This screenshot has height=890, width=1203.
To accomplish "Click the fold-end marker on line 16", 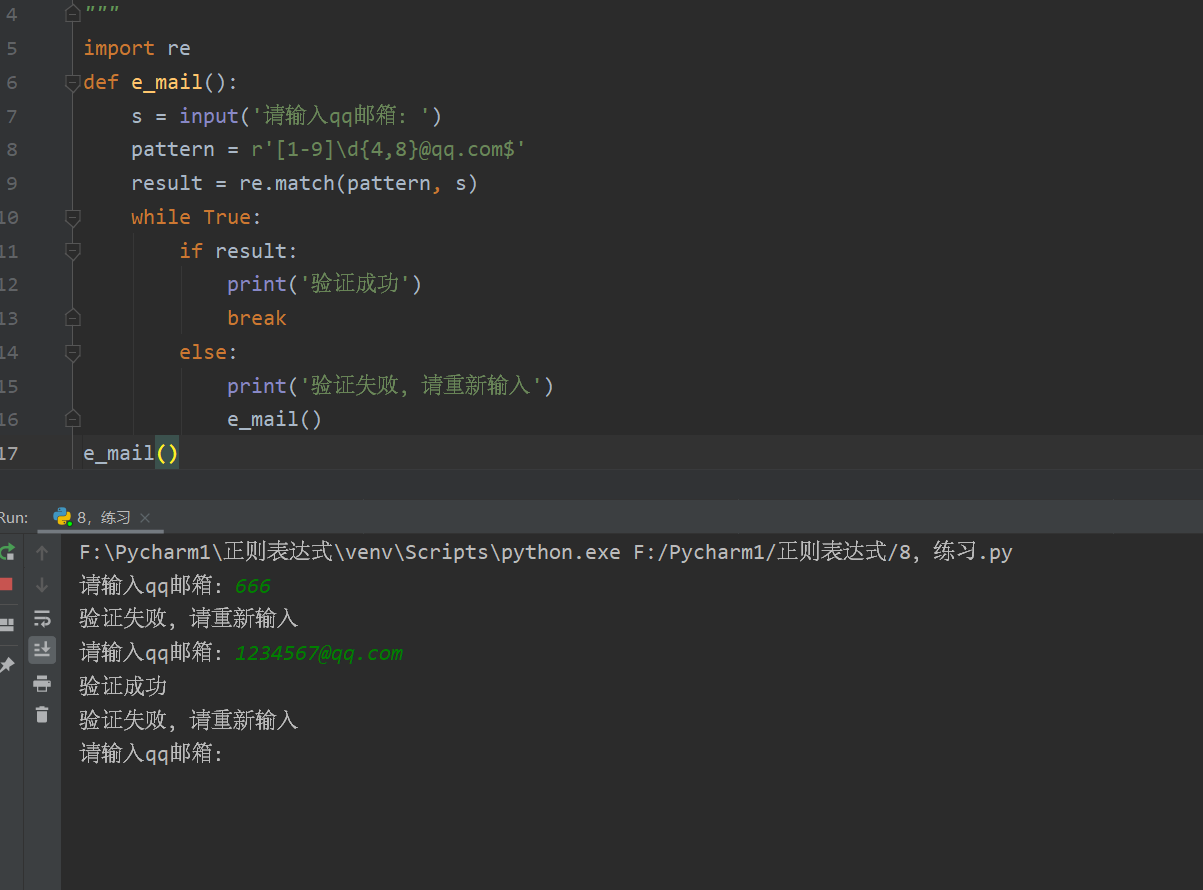I will click(x=72, y=419).
